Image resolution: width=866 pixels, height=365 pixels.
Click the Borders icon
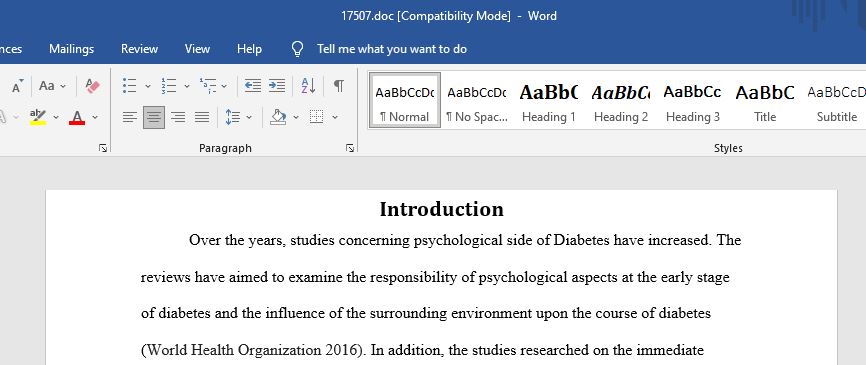(x=316, y=117)
